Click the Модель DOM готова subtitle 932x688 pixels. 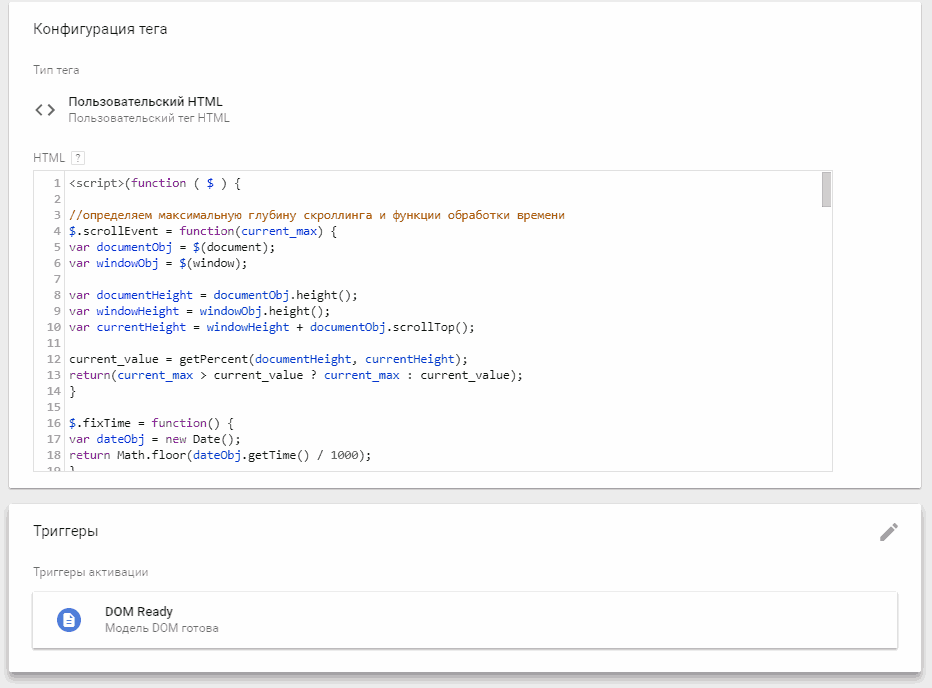162,628
